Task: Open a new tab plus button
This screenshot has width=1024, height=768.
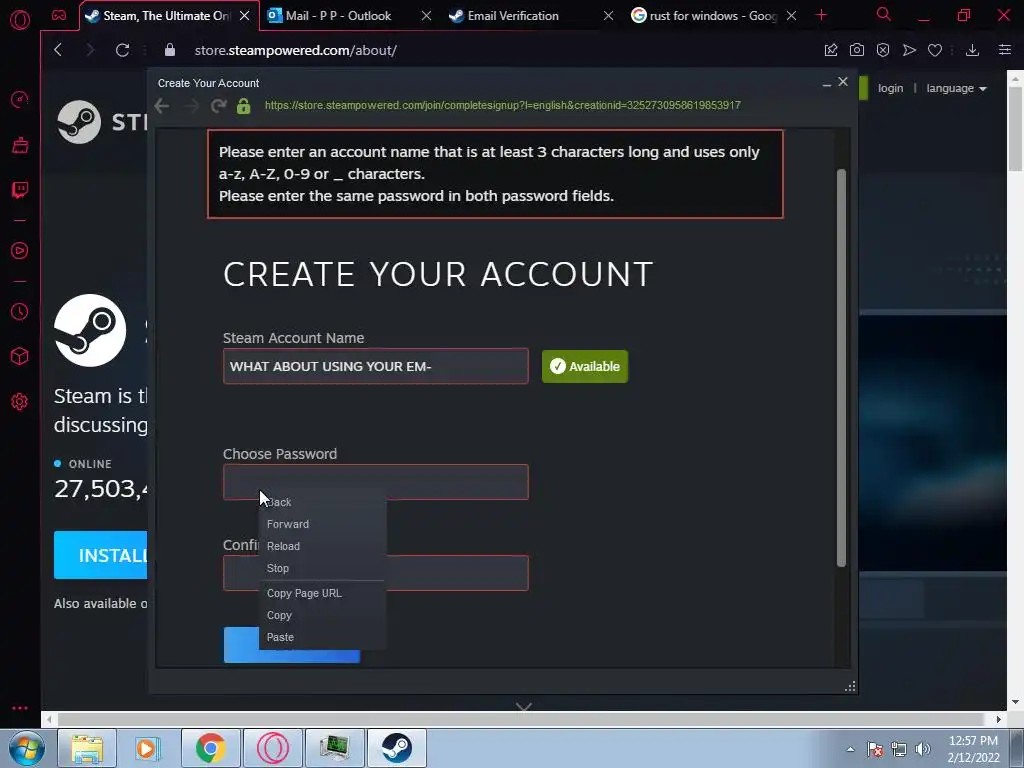Action: point(822,15)
